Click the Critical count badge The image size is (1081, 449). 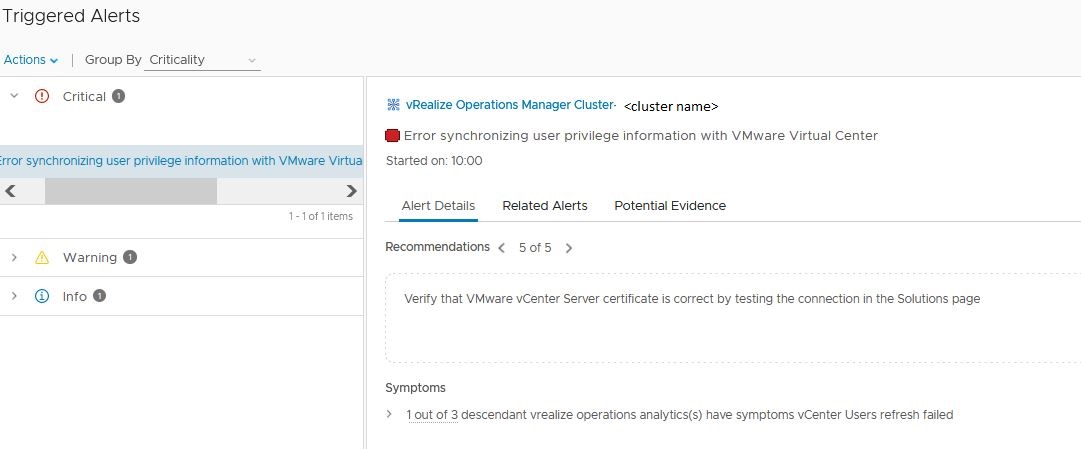pyautogui.click(x=119, y=96)
